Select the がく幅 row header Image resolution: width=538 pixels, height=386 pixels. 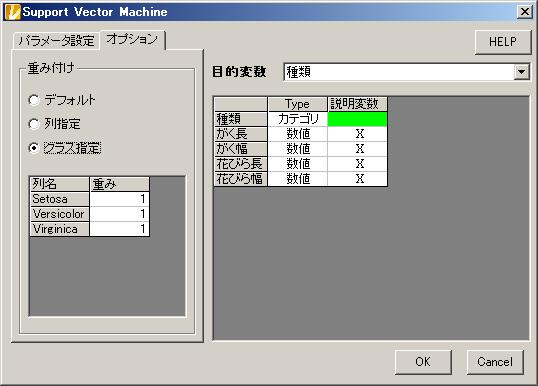tap(241, 149)
